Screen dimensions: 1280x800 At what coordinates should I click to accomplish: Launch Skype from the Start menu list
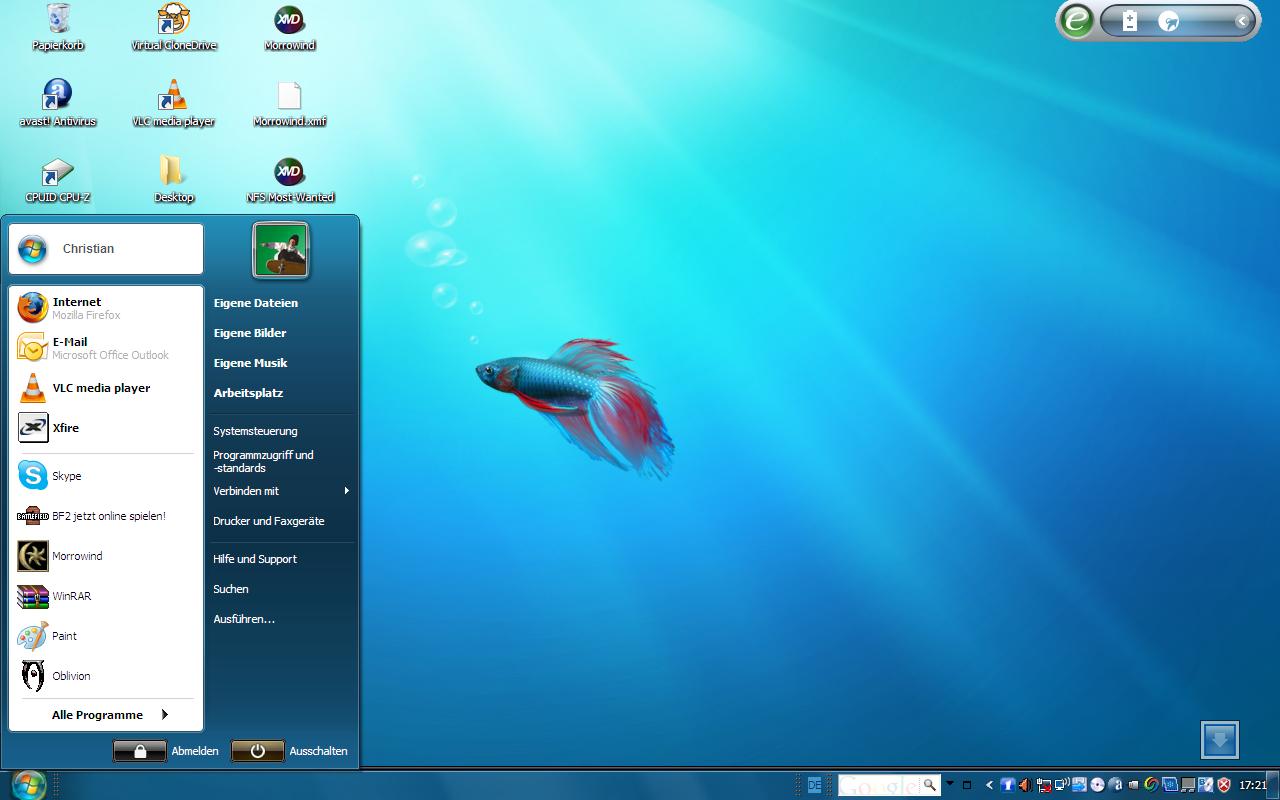[x=66, y=476]
